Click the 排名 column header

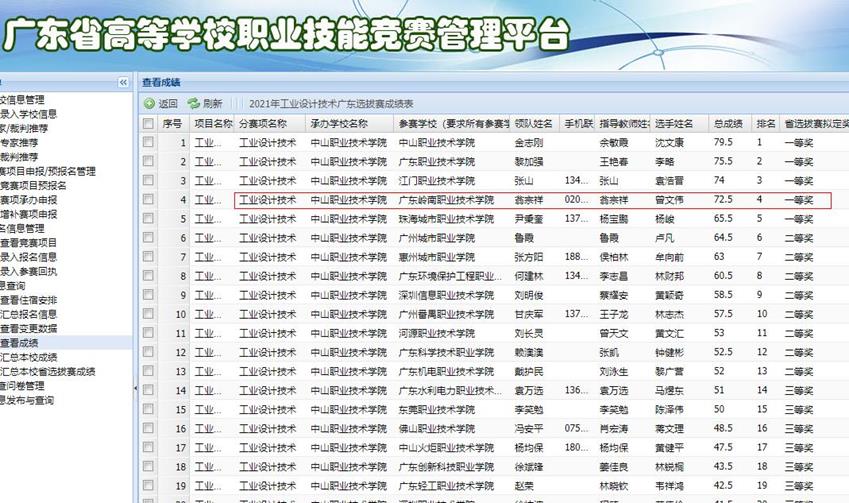click(766, 124)
